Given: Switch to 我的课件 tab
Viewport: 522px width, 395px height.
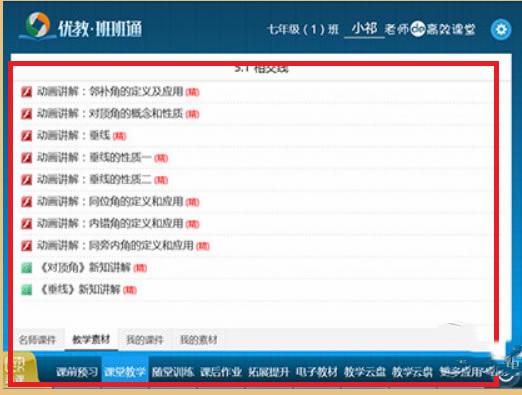Looking at the screenshot, I should point(145,340).
